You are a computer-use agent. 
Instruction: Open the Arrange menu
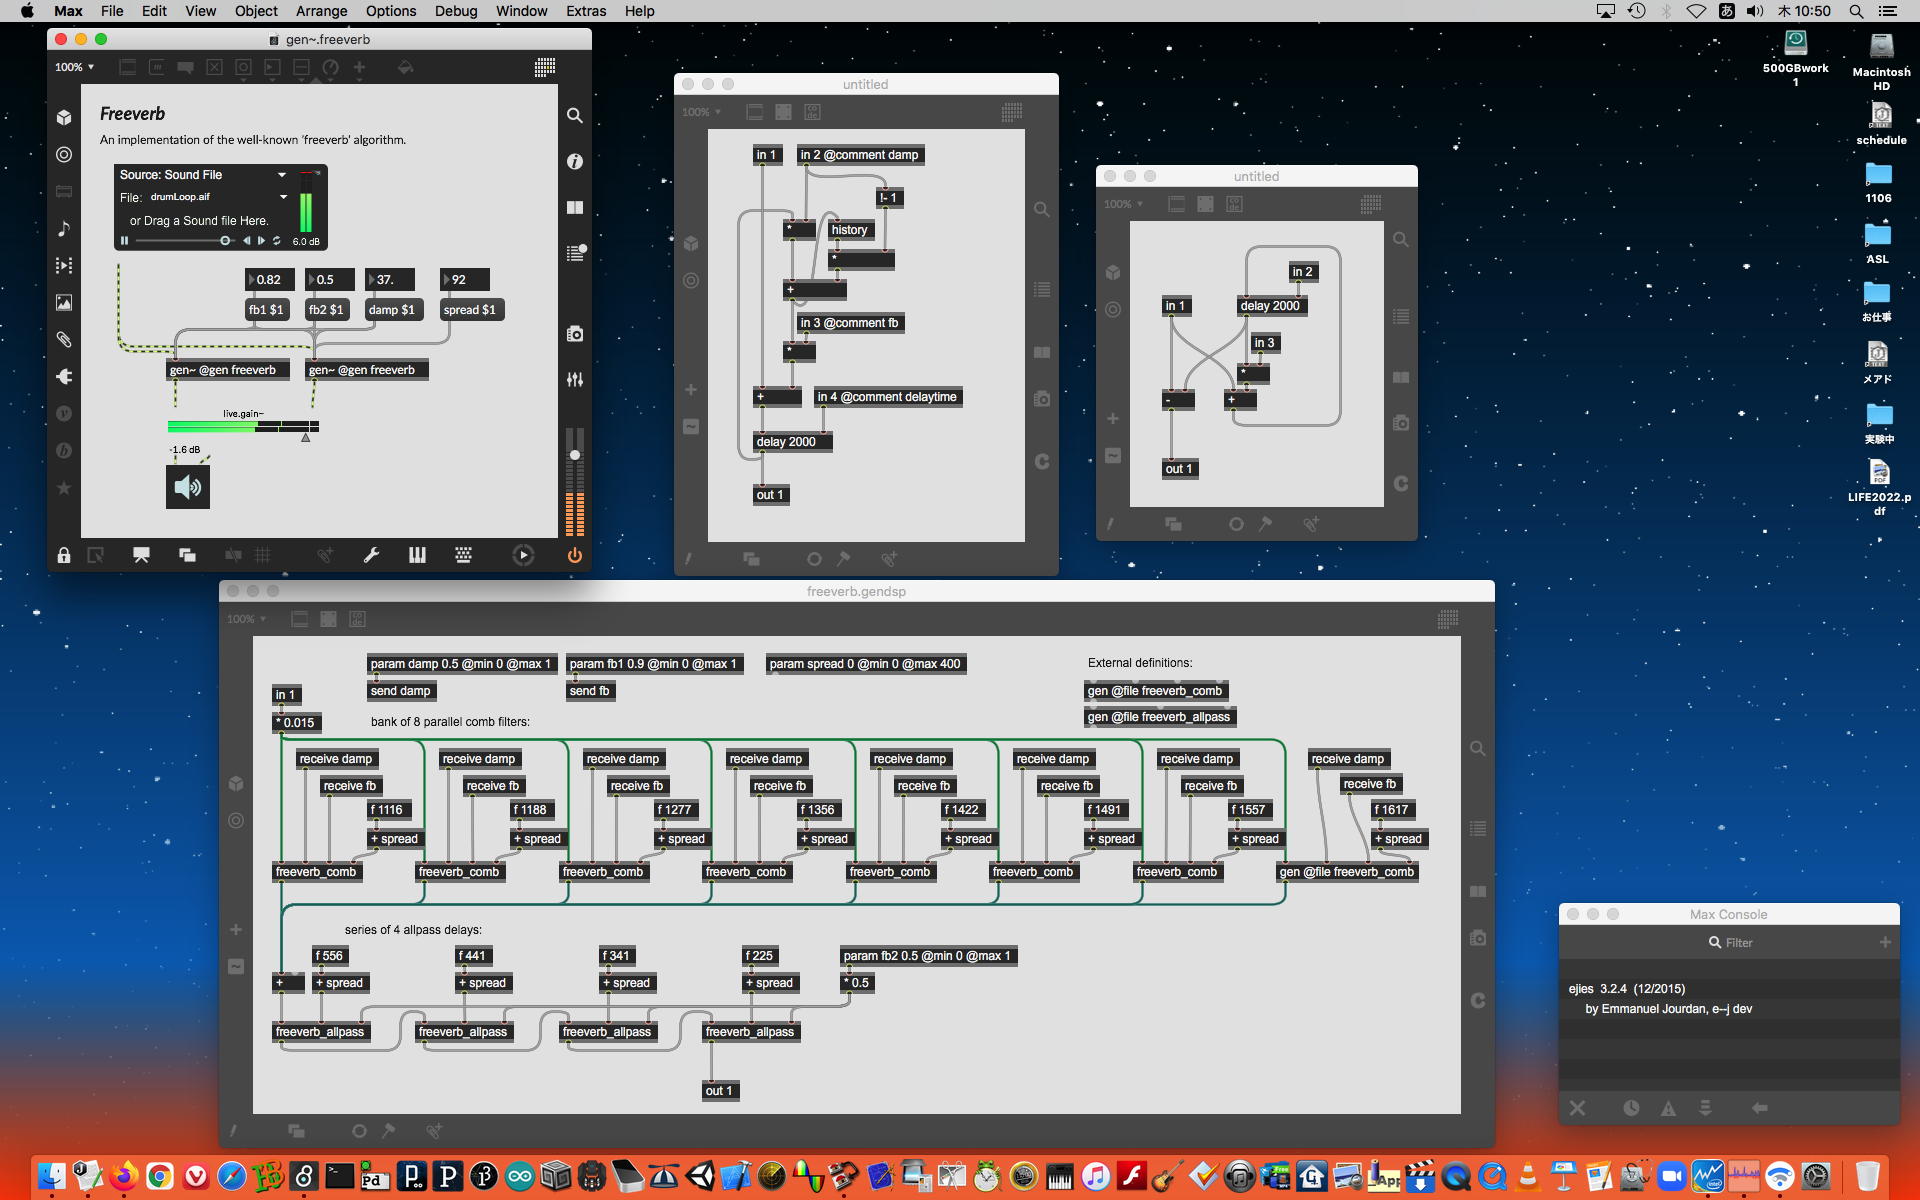[321, 11]
